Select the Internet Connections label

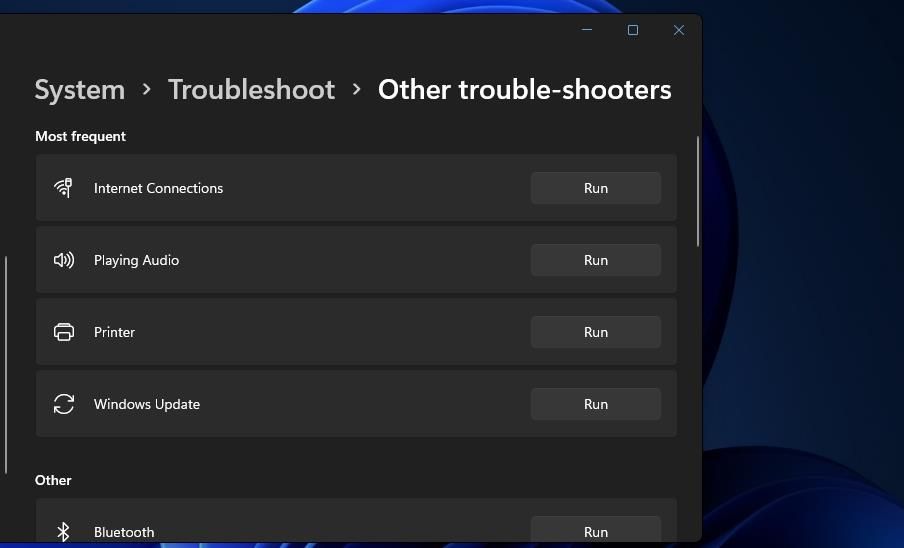tap(159, 188)
